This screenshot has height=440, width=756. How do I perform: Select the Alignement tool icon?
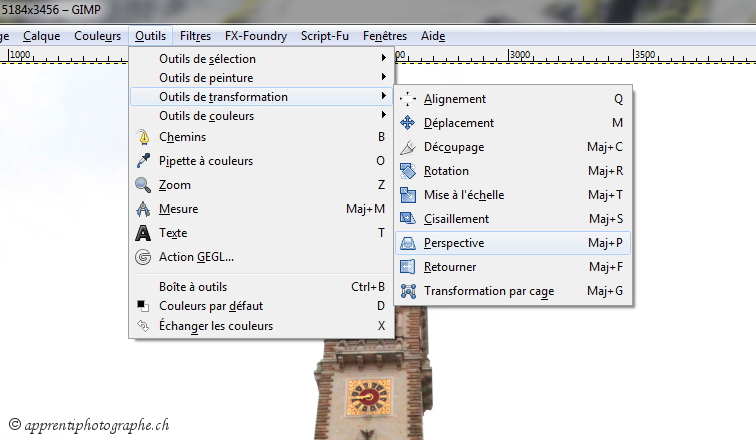click(407, 99)
